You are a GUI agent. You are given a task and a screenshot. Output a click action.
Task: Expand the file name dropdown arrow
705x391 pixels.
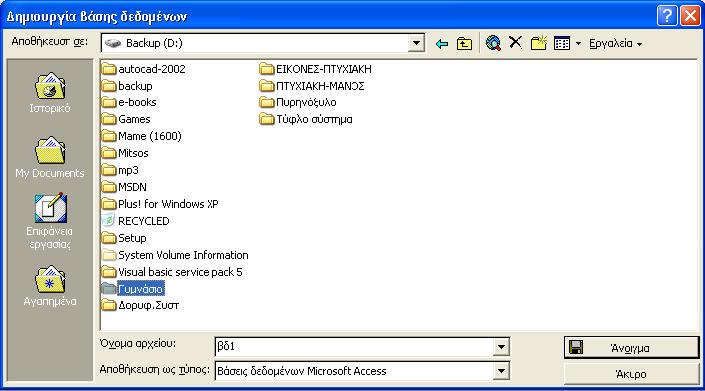click(501, 347)
